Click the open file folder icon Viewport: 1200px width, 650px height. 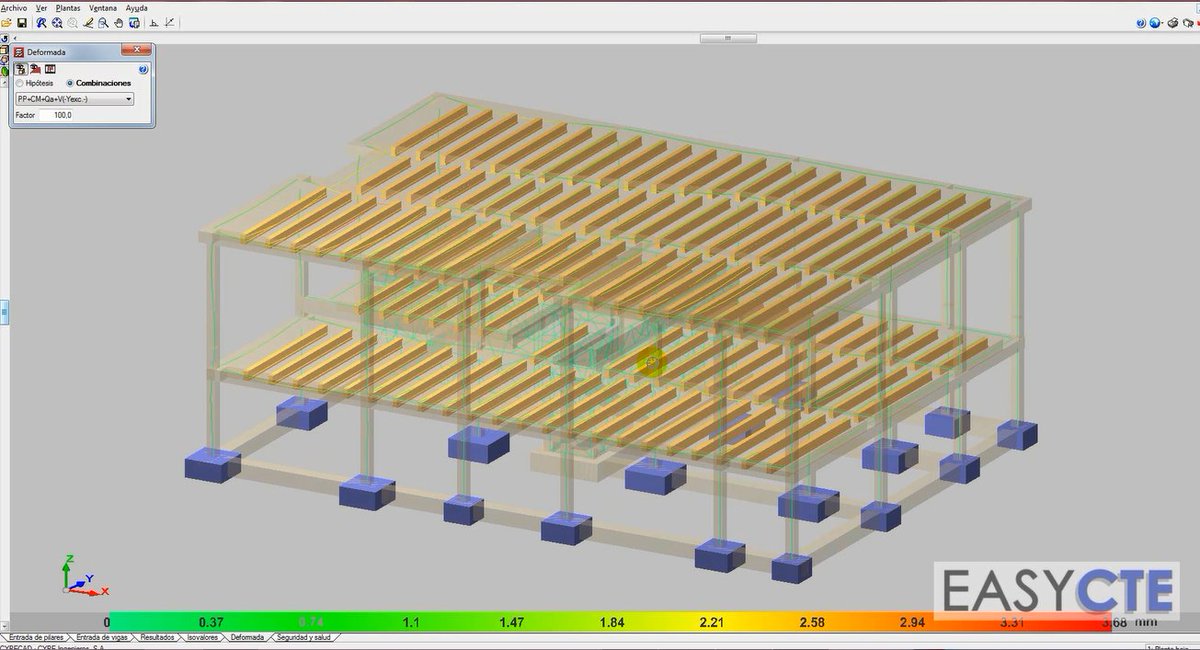(6, 23)
